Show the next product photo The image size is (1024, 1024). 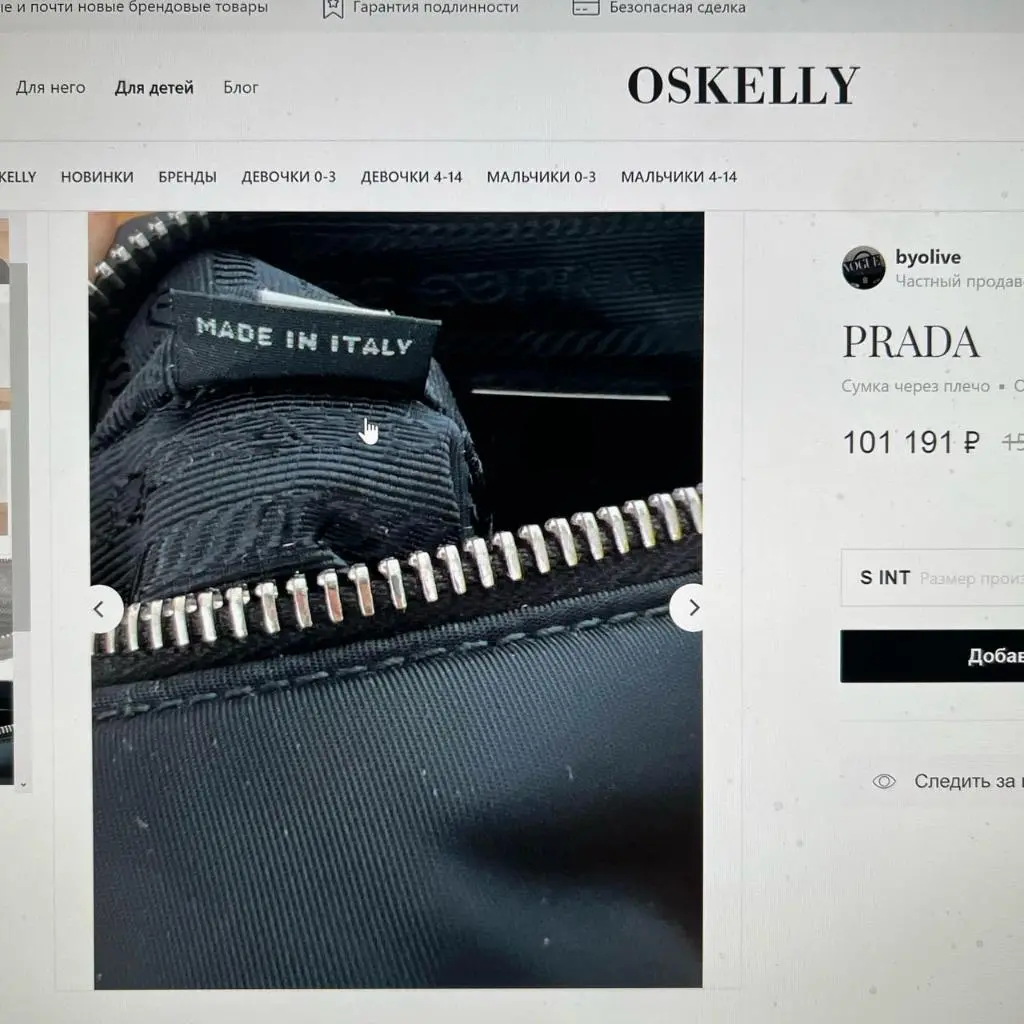[x=692, y=608]
